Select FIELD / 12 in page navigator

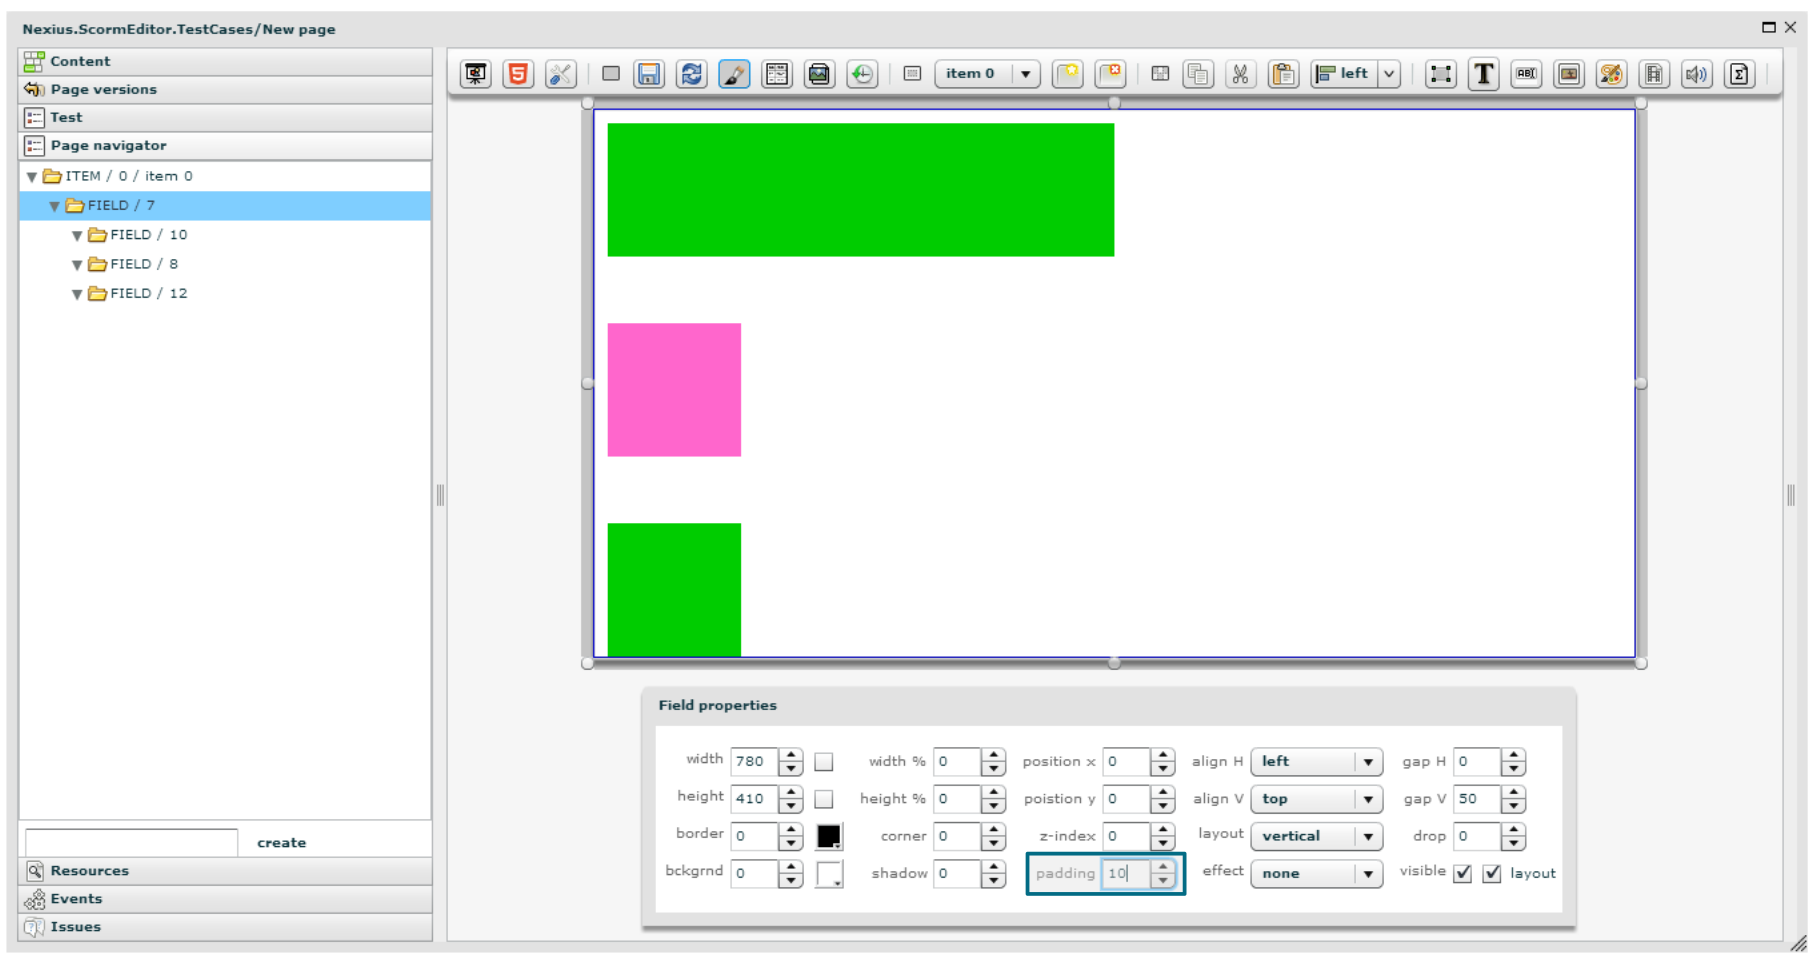click(148, 293)
